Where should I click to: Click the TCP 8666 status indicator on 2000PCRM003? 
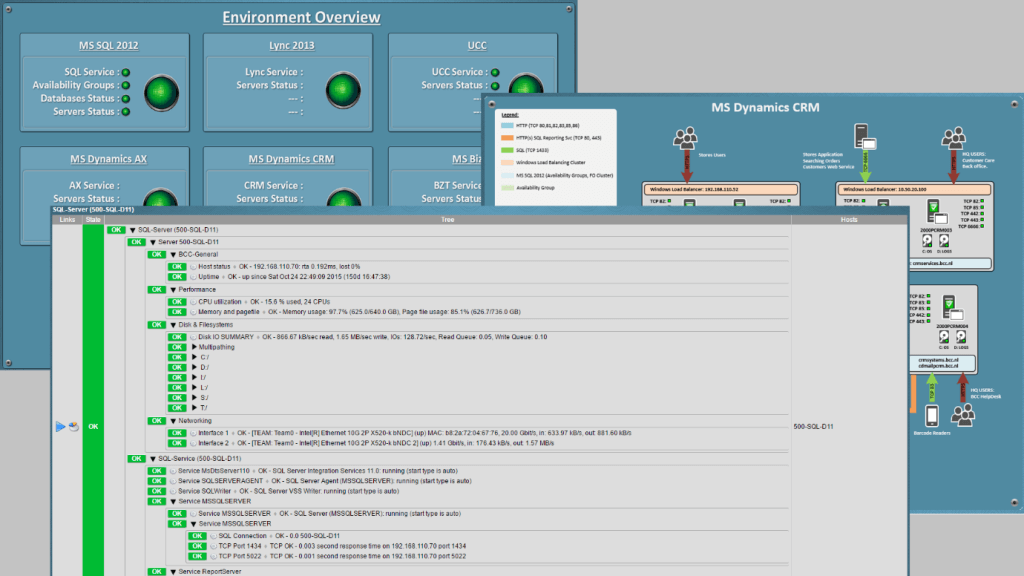click(982, 227)
